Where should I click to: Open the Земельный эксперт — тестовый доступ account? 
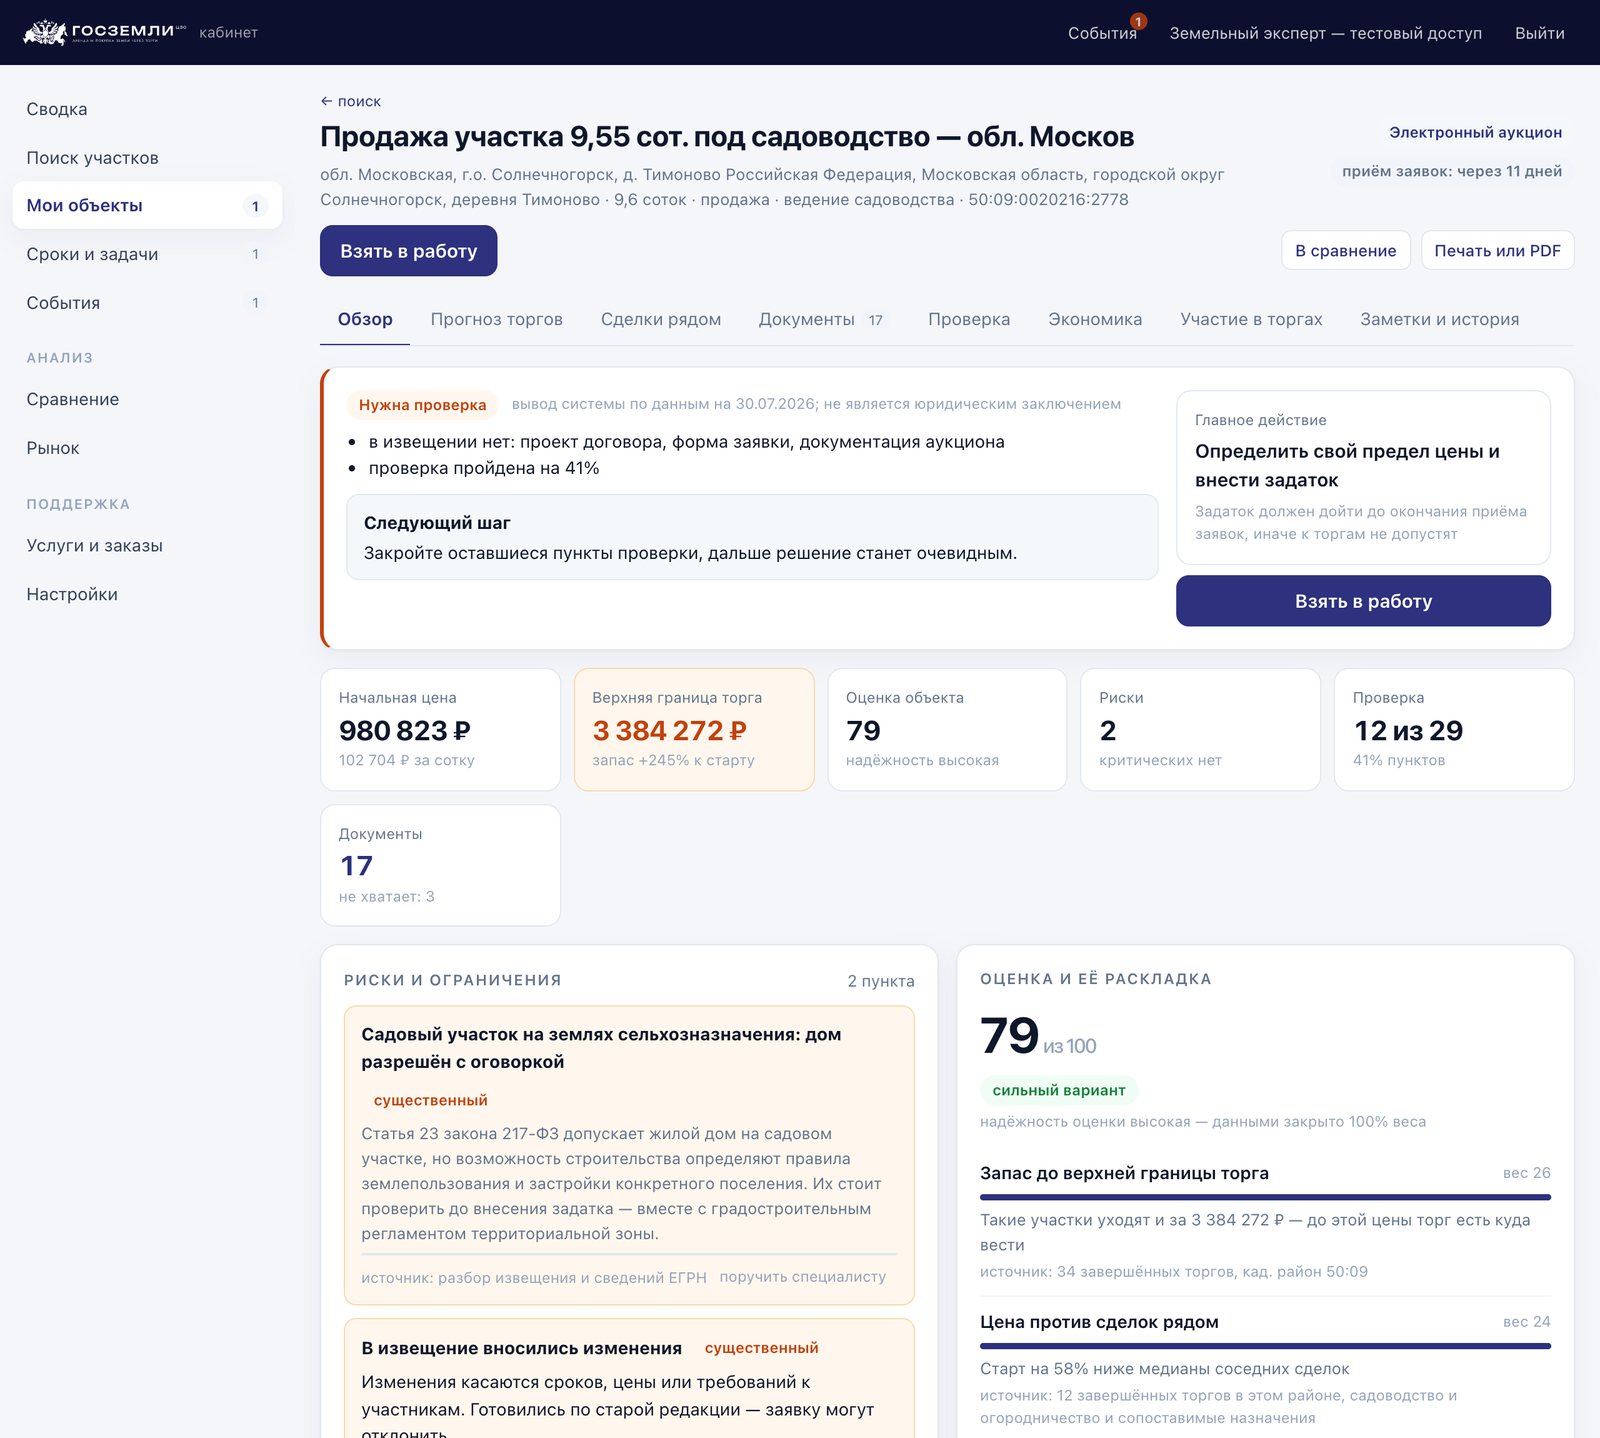point(1326,33)
